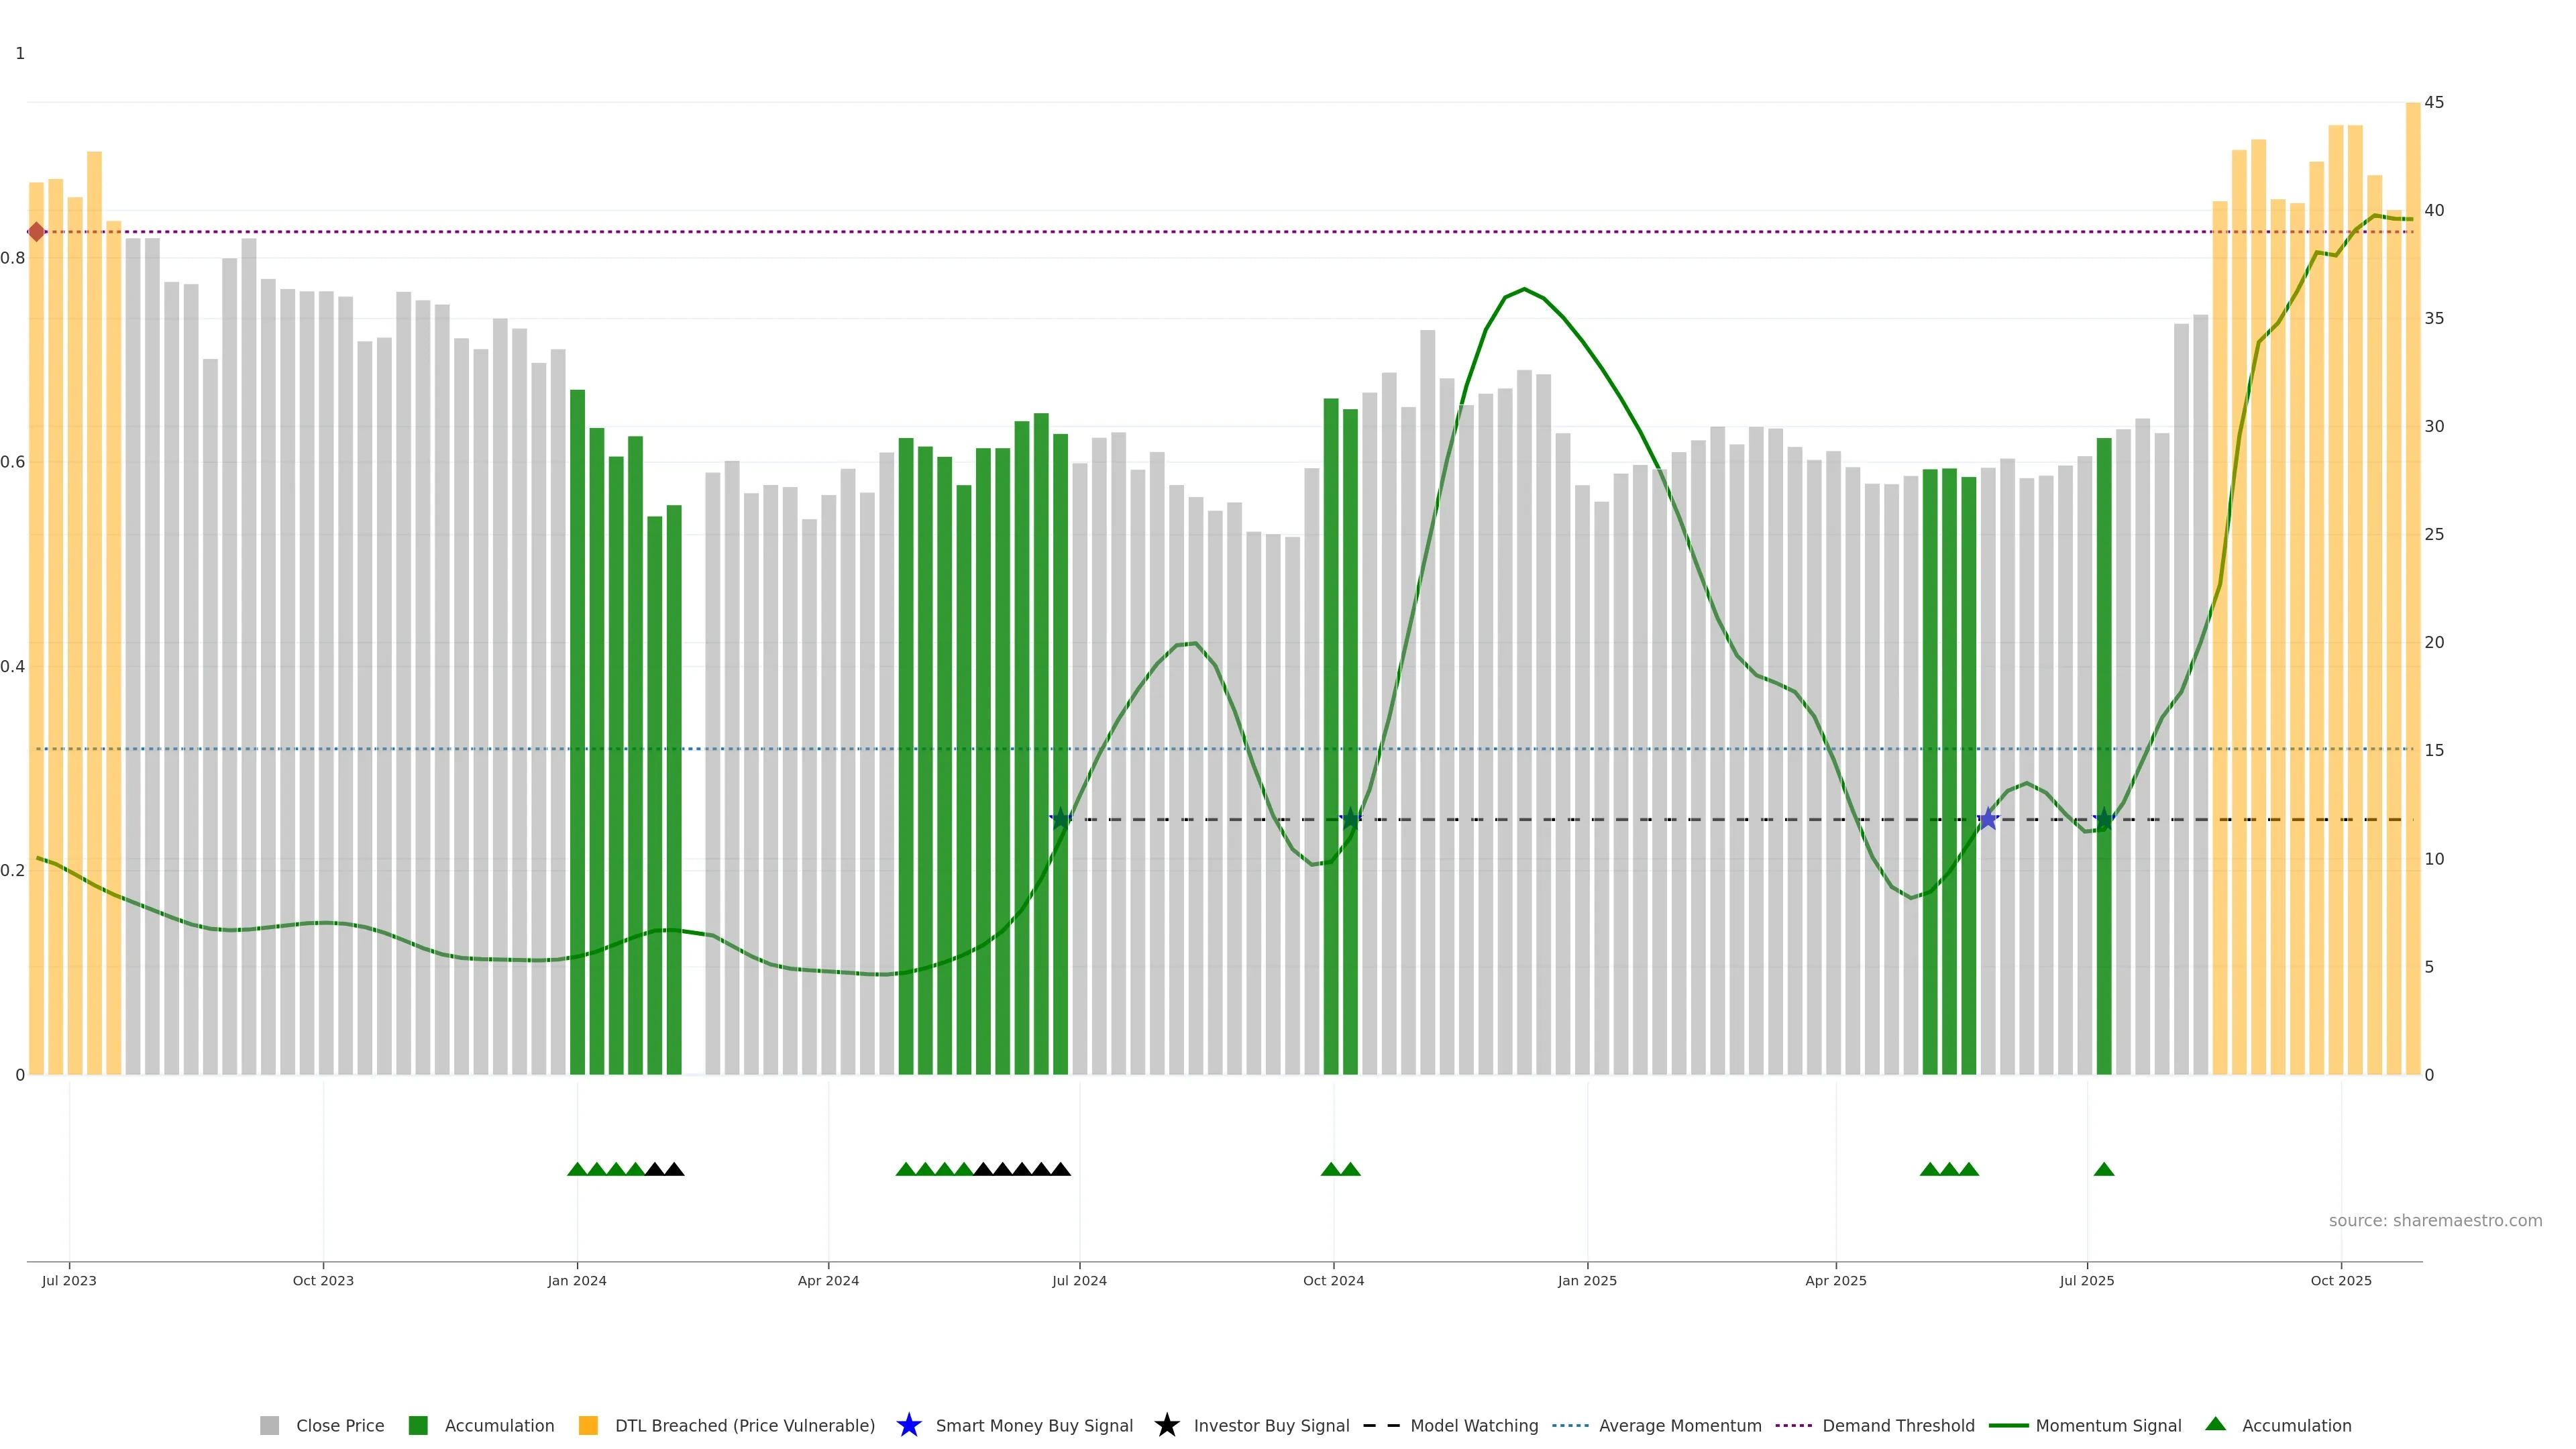Image resolution: width=2576 pixels, height=1449 pixels.
Task: Click the blue star marker near June 2025
Action: click(1988, 819)
